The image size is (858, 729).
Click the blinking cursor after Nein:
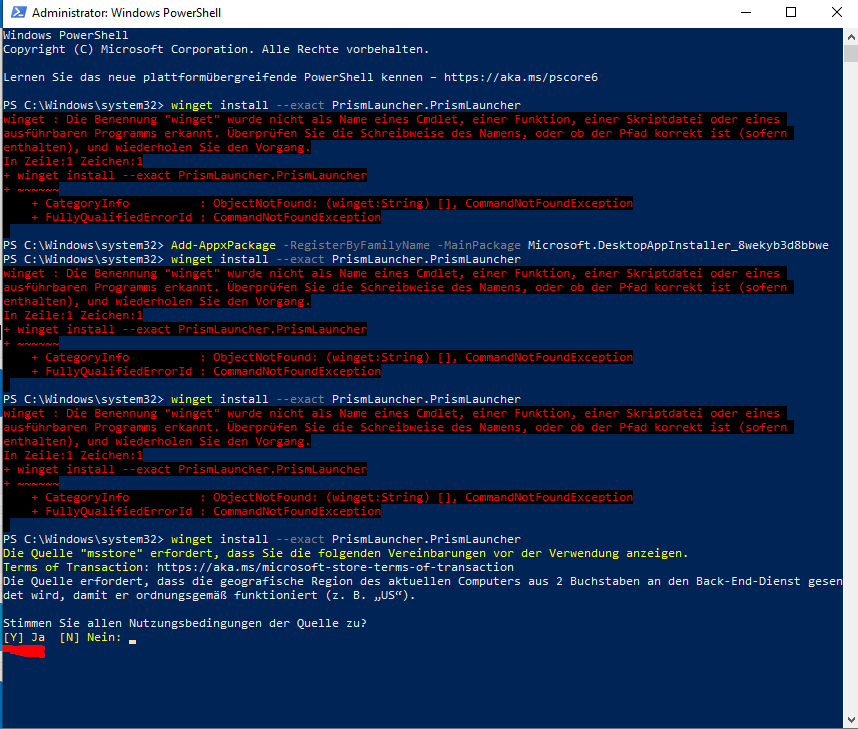pyautogui.click(x=132, y=638)
